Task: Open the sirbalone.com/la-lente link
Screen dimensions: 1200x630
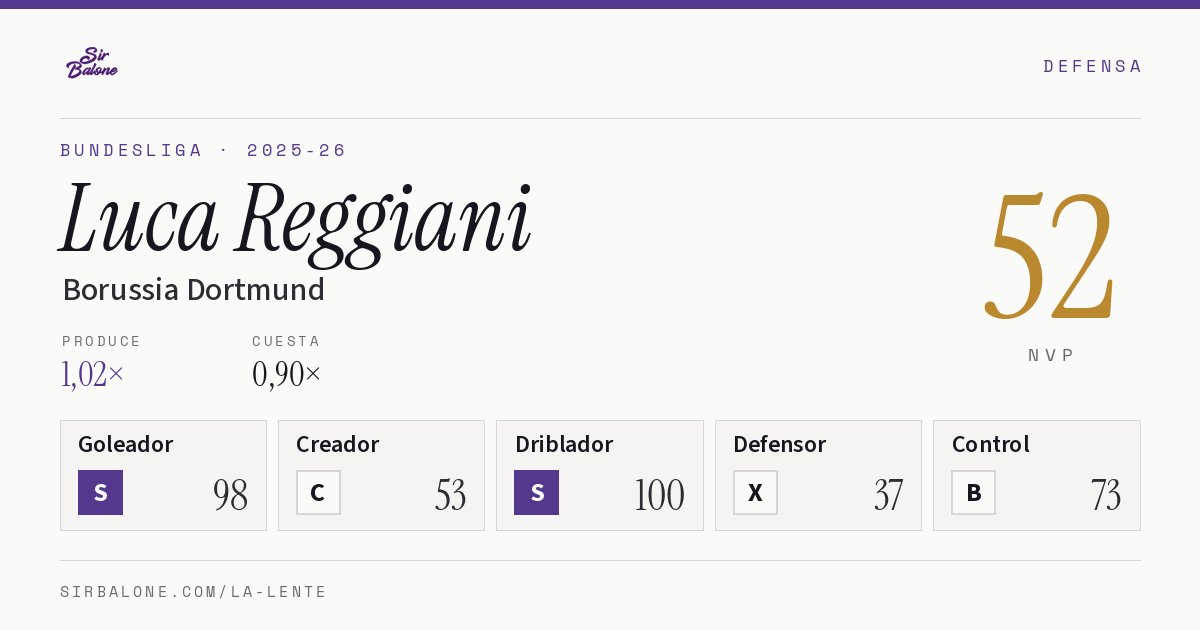Action: click(194, 592)
